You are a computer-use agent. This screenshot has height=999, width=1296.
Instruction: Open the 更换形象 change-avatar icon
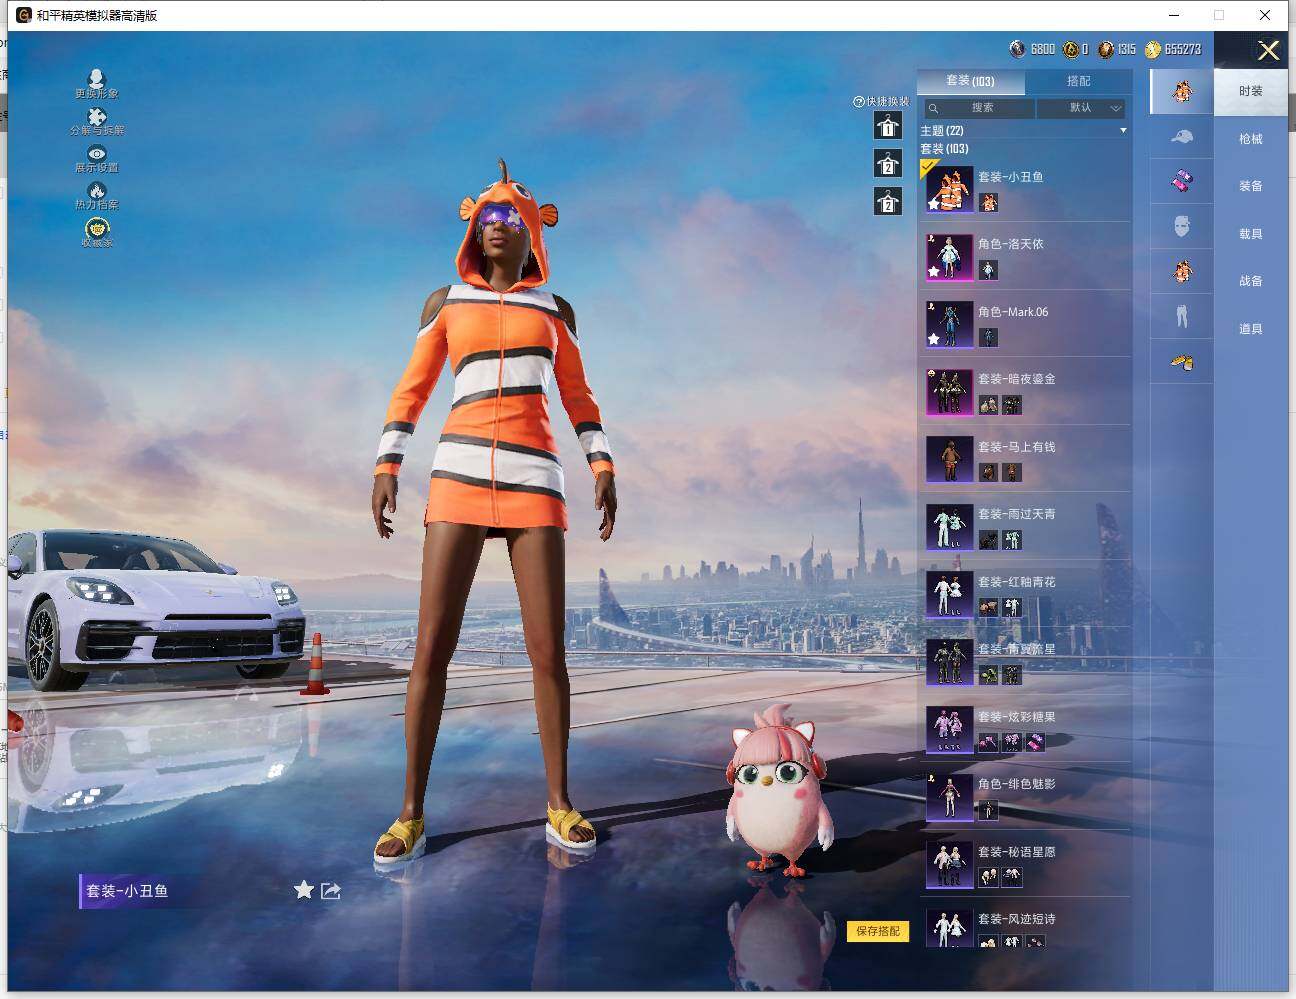(x=96, y=80)
